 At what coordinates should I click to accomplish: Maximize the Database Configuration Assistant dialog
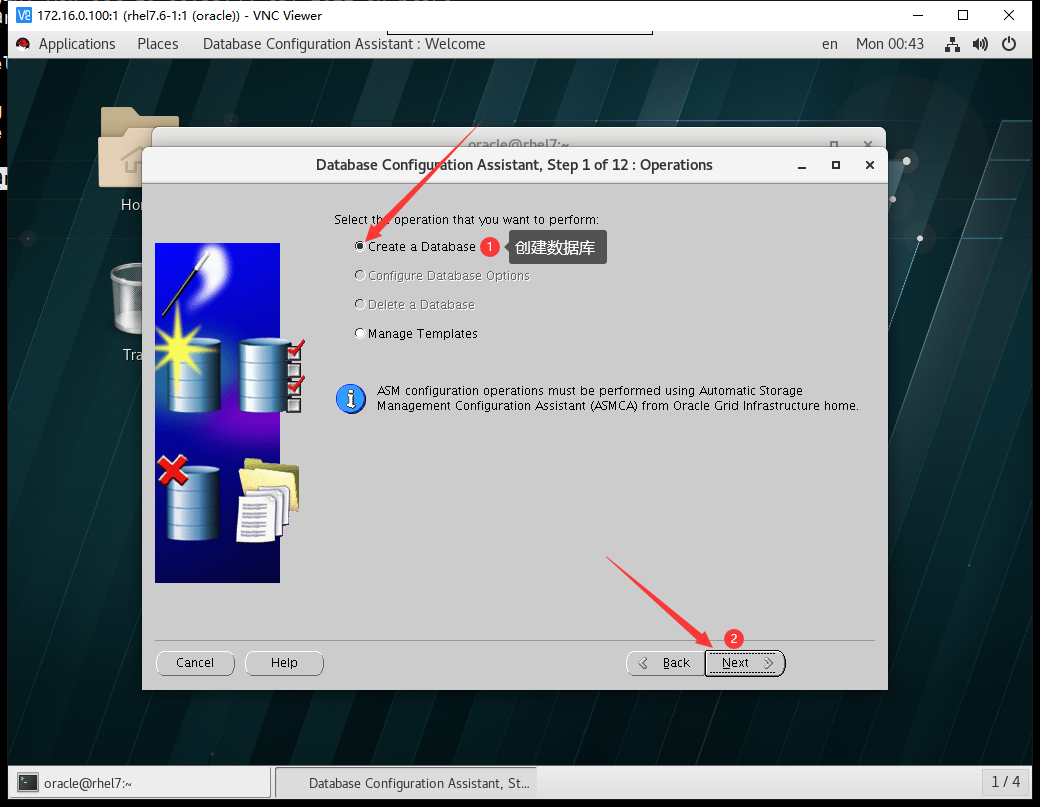pyautogui.click(x=836, y=165)
